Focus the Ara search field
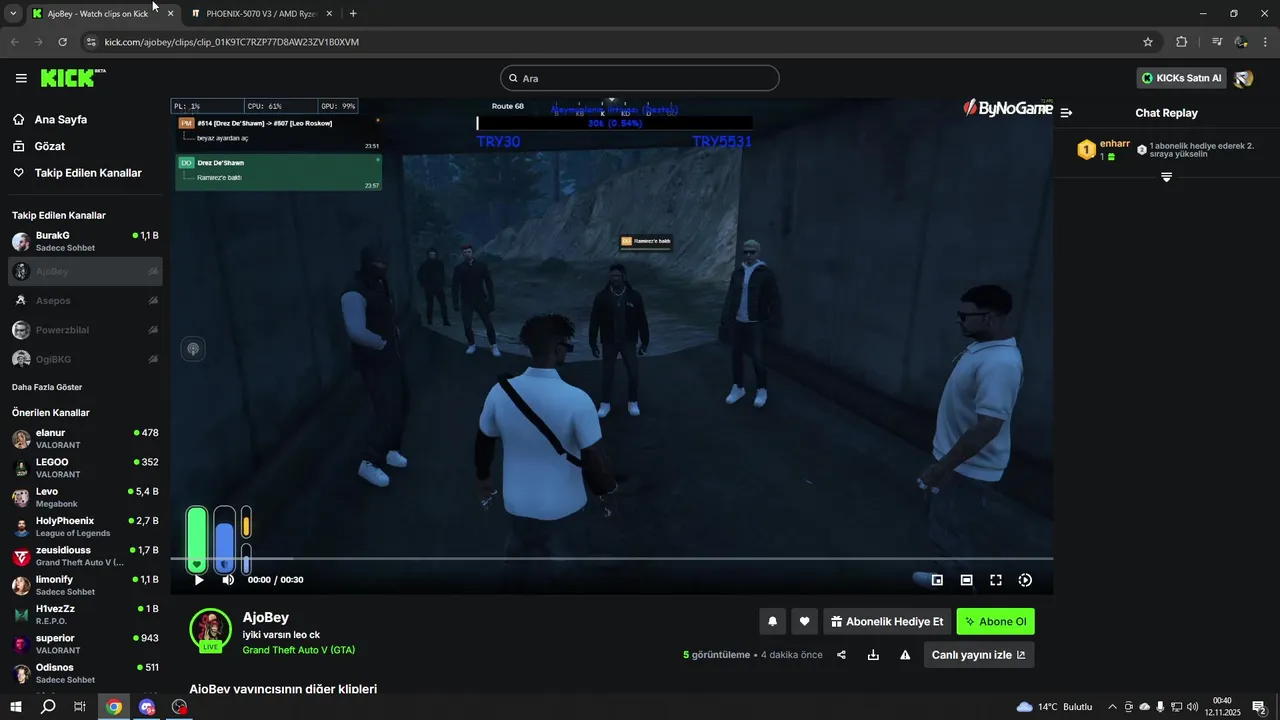Viewport: 1280px width, 720px height. point(640,78)
